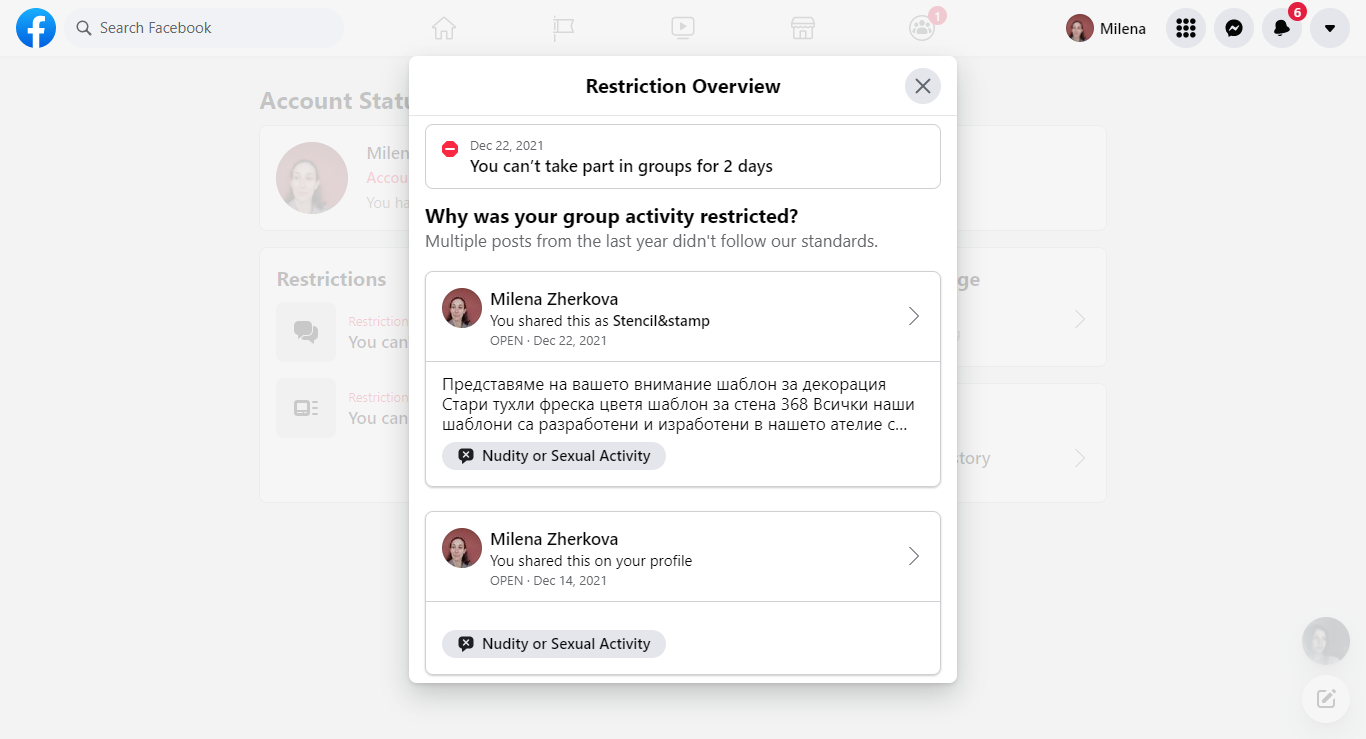Open the notifications bell
The image size is (1366, 739).
point(1282,28)
